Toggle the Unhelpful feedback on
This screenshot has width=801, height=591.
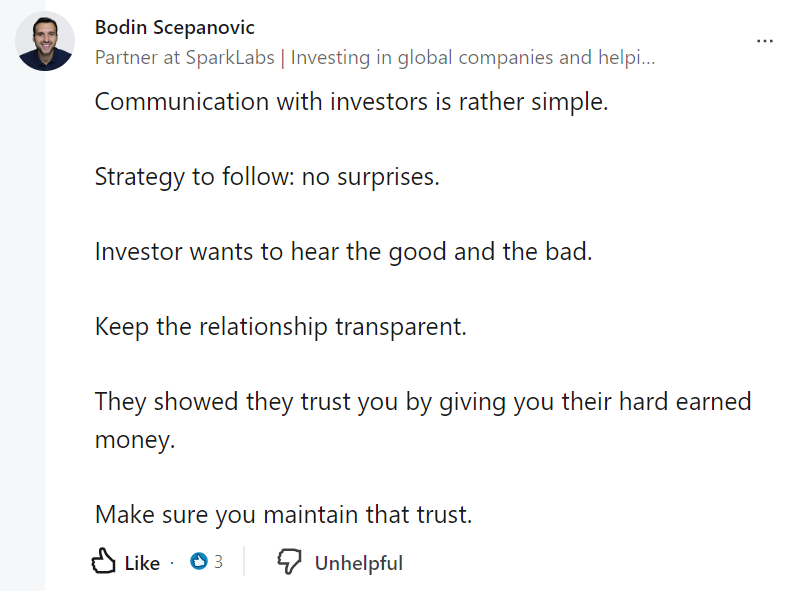point(340,561)
